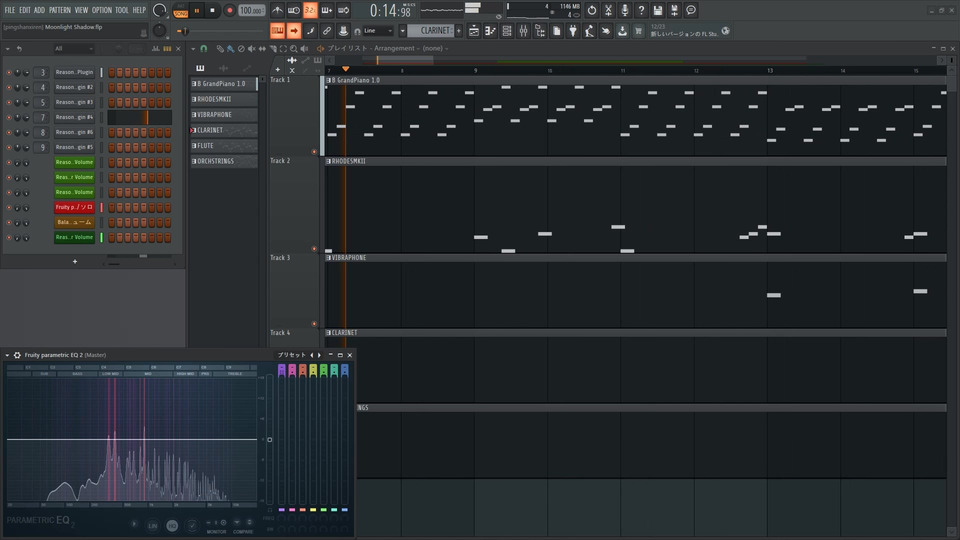Open the Mixer view icon
Viewport: 960px width, 540px height.
(523, 31)
